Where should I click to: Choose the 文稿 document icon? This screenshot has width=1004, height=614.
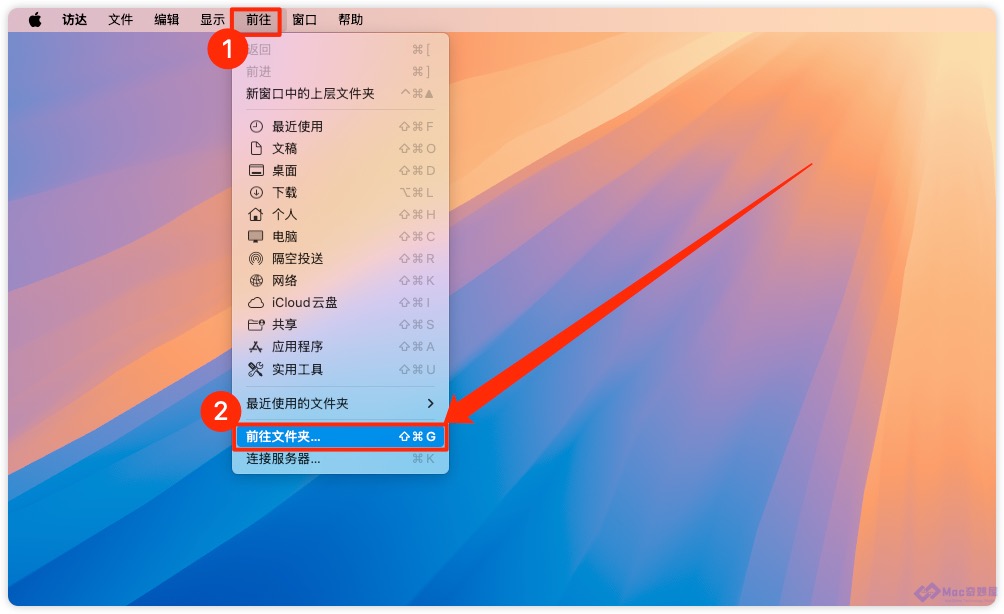pyautogui.click(x=256, y=149)
